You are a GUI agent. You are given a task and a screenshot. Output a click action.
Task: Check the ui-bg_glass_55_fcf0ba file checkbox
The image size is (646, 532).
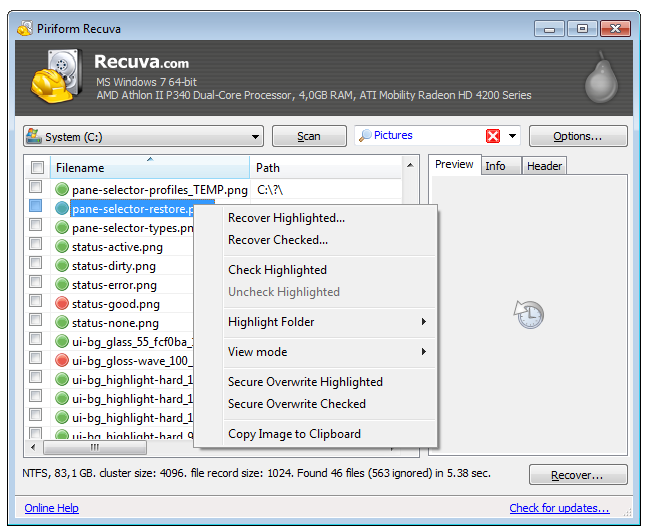click(36, 339)
